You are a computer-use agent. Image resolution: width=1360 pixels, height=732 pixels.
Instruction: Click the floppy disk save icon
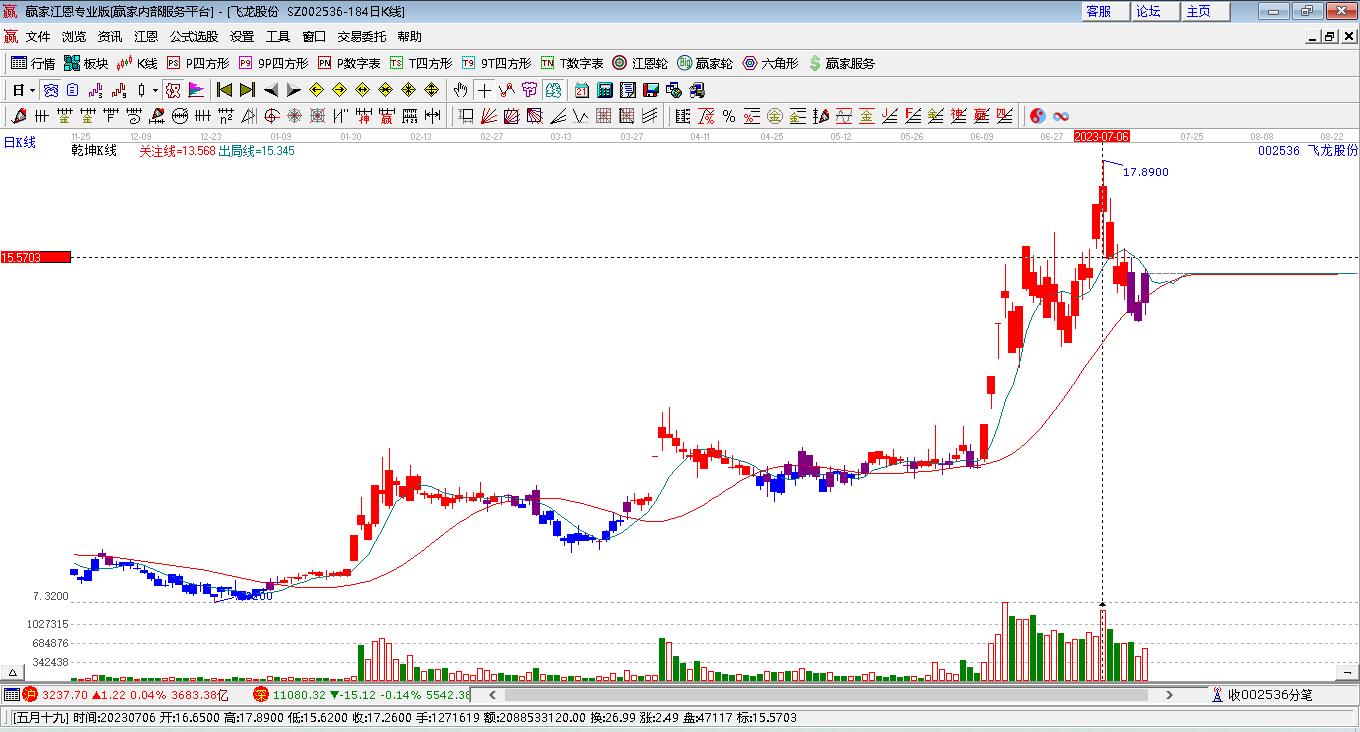(651, 90)
